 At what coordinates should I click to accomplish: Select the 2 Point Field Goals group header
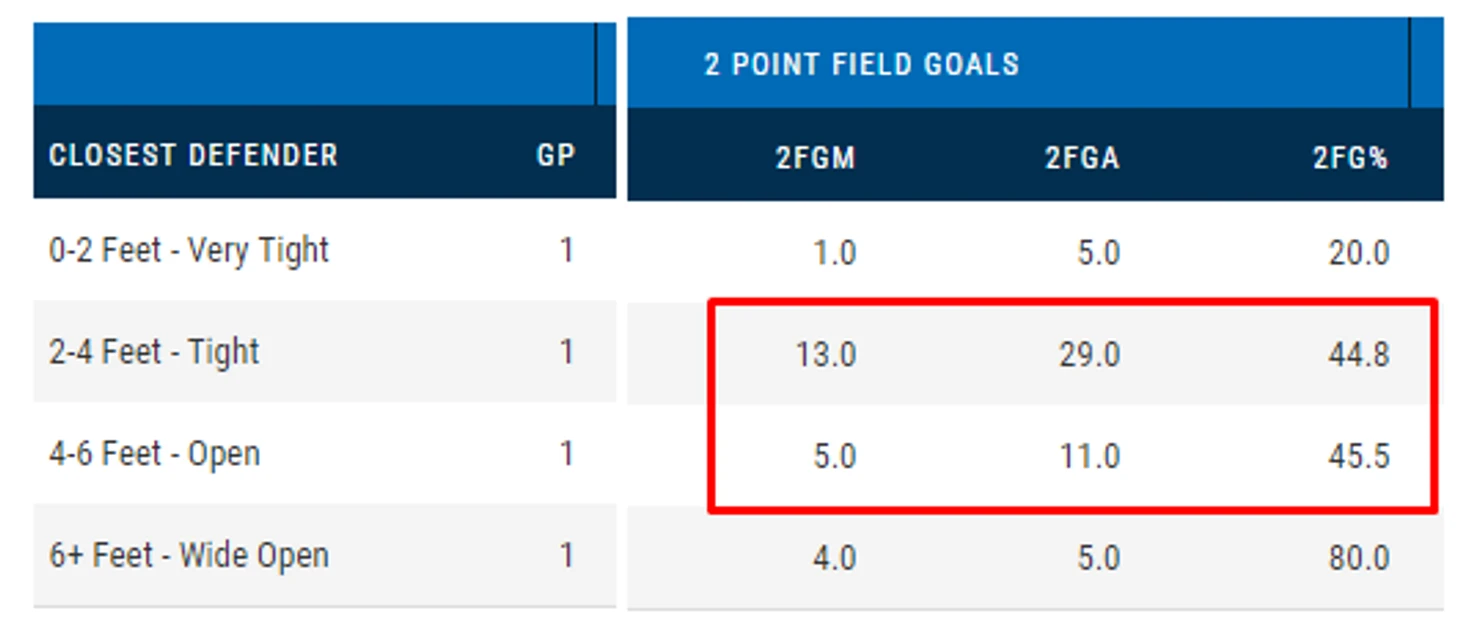(861, 65)
